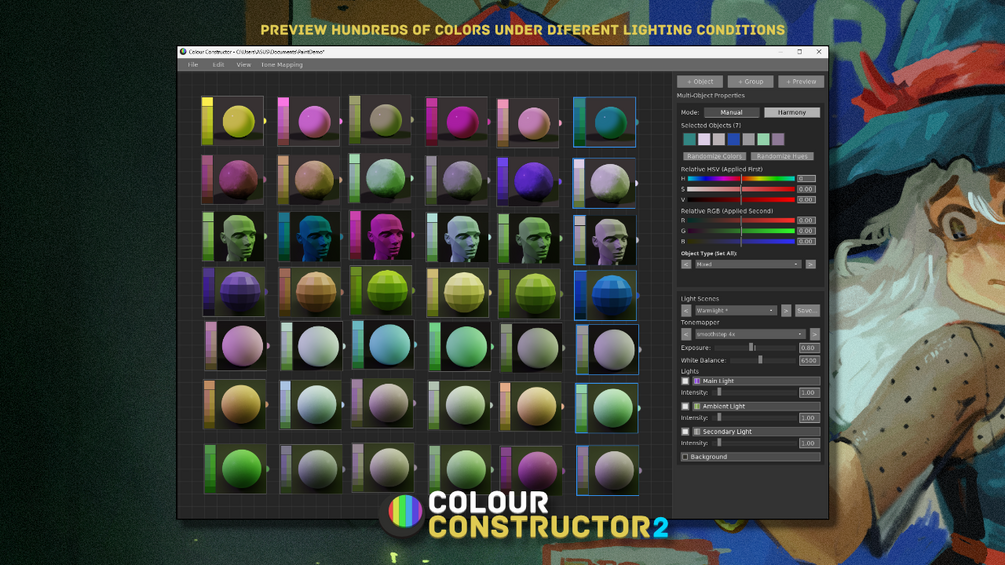
Task: Select the orange low-poly sphere preview
Action: [315, 292]
